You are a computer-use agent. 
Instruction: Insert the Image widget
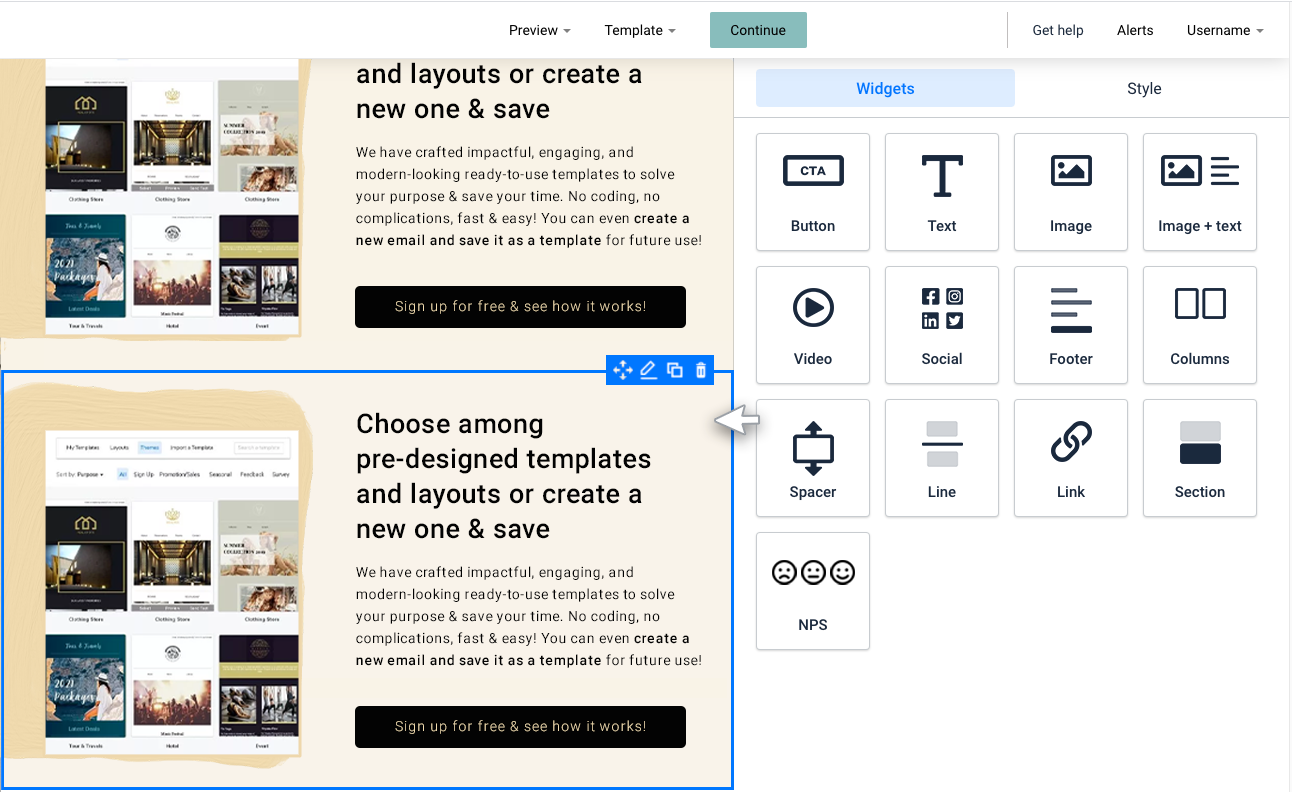pos(1071,192)
